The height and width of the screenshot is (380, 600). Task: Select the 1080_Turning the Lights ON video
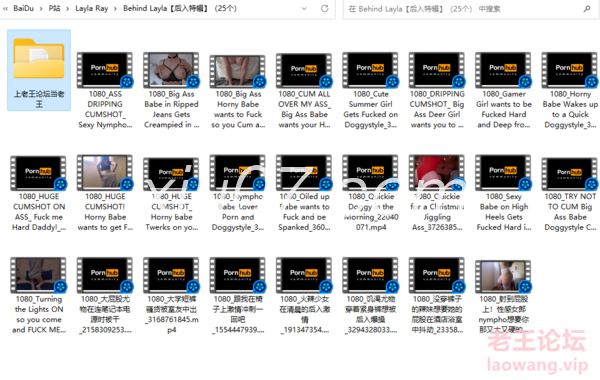39,296
